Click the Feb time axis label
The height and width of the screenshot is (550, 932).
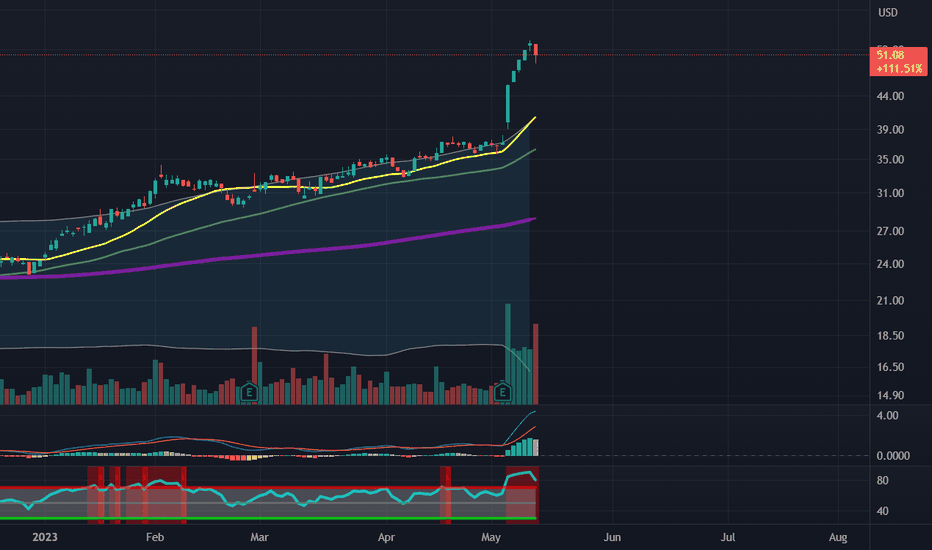155,537
